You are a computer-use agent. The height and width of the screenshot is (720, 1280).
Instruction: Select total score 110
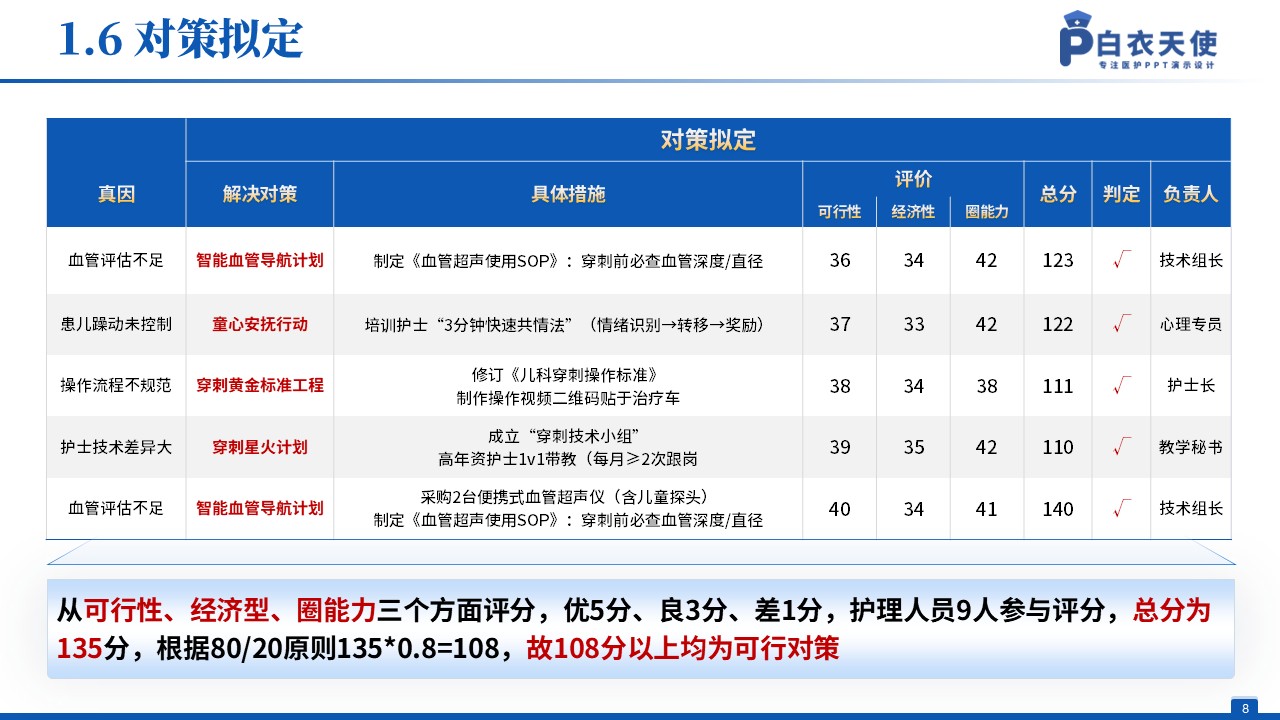(x=1058, y=447)
